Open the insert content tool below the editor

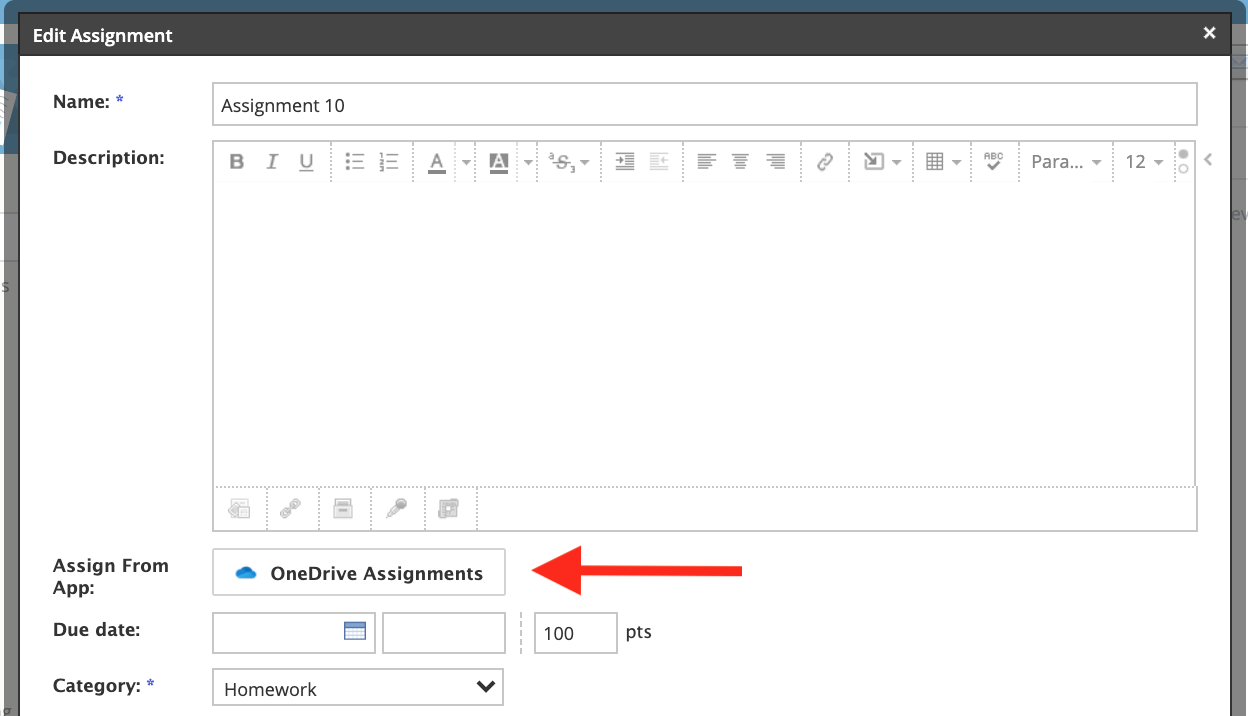tap(239, 509)
